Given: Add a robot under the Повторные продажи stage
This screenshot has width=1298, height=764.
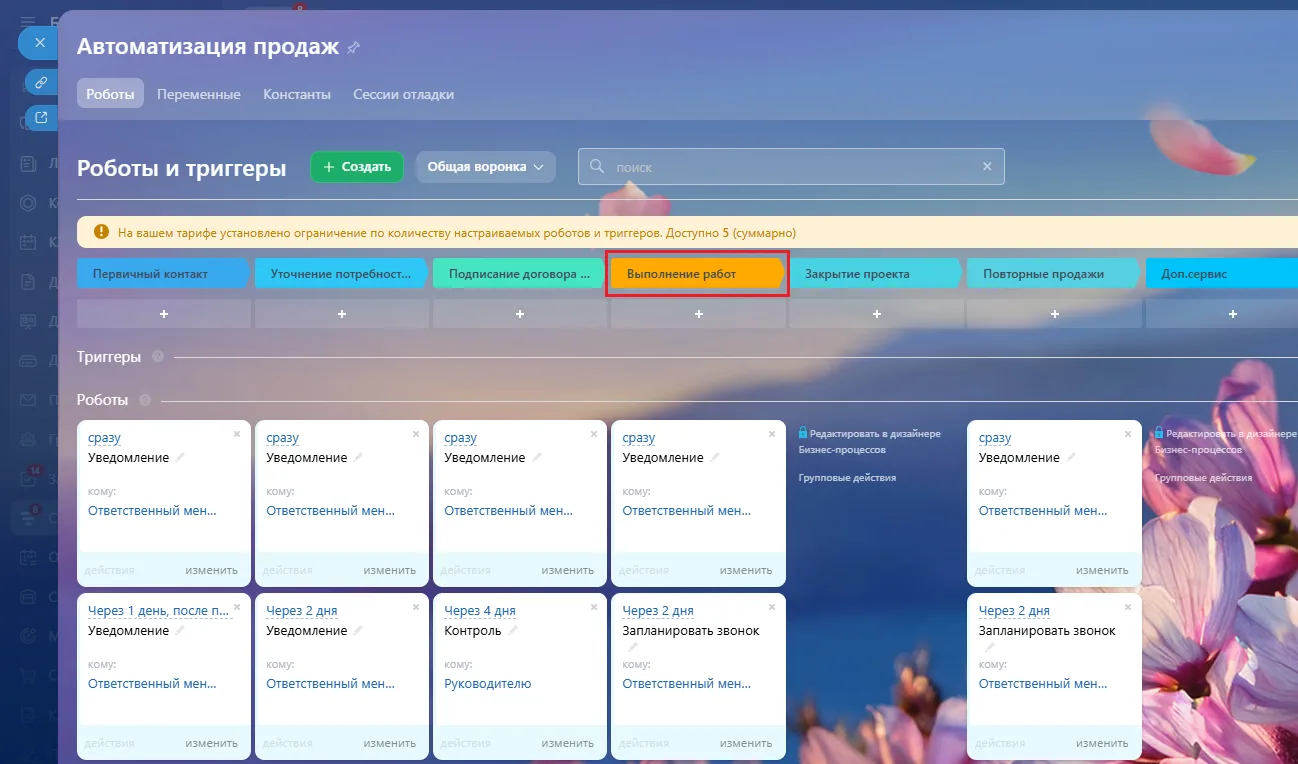Looking at the screenshot, I should (1054, 314).
